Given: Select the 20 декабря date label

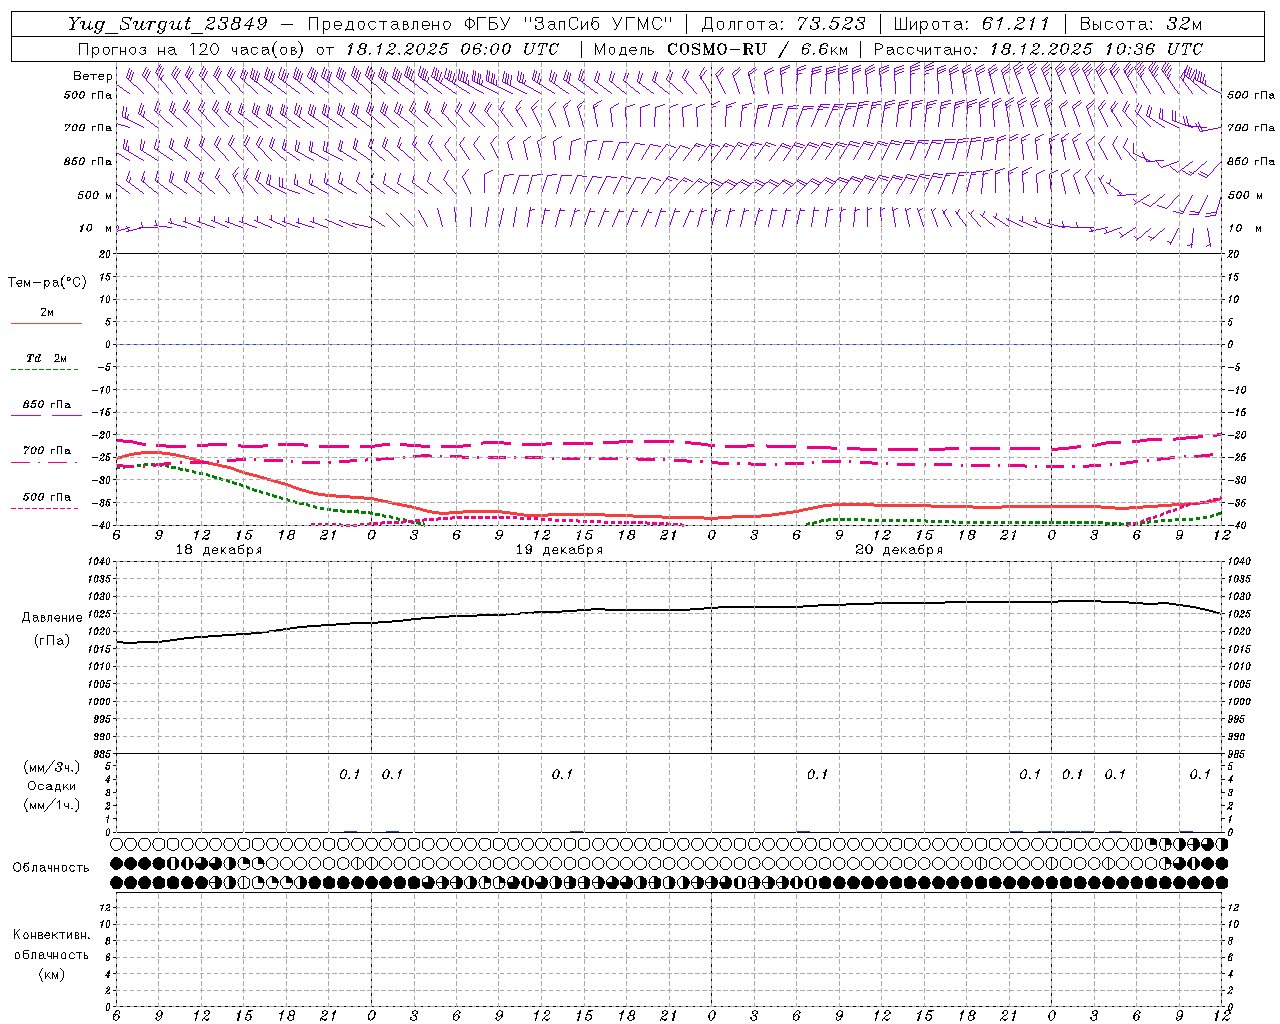Looking at the screenshot, I should 899,550.
